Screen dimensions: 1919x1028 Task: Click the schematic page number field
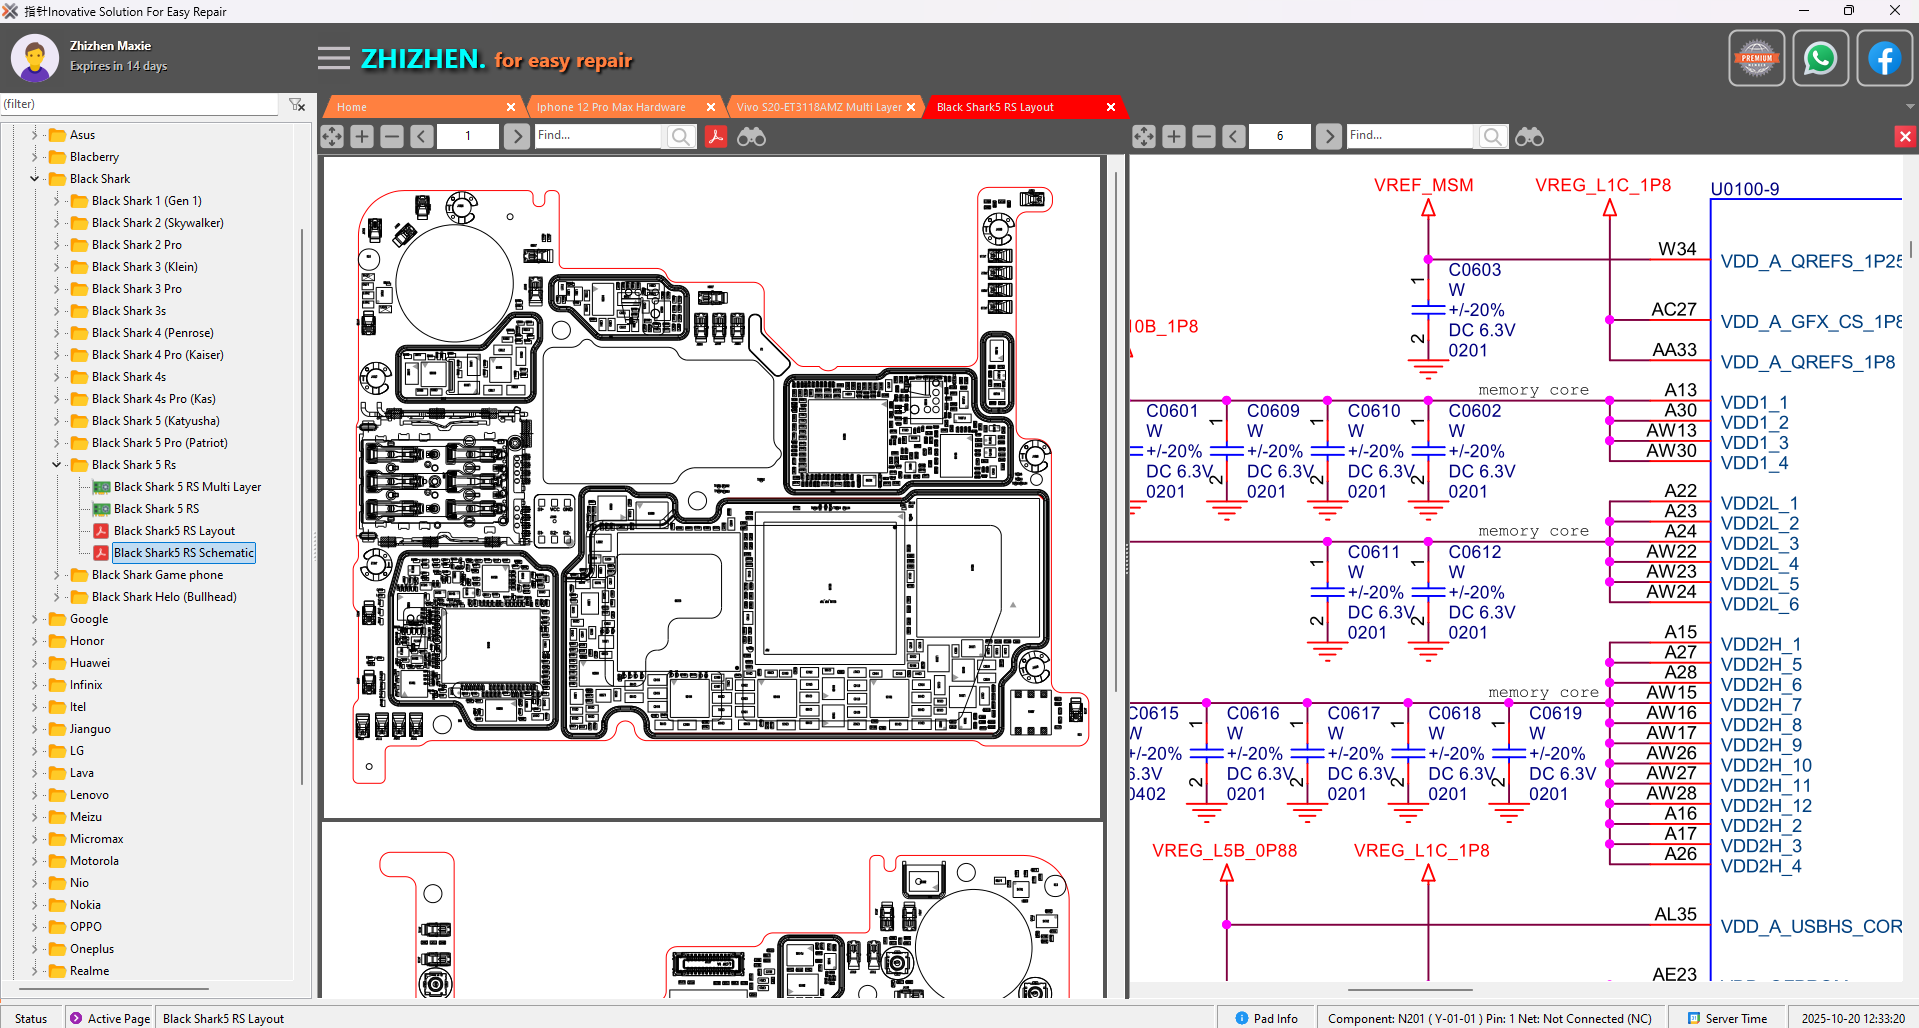(1280, 136)
